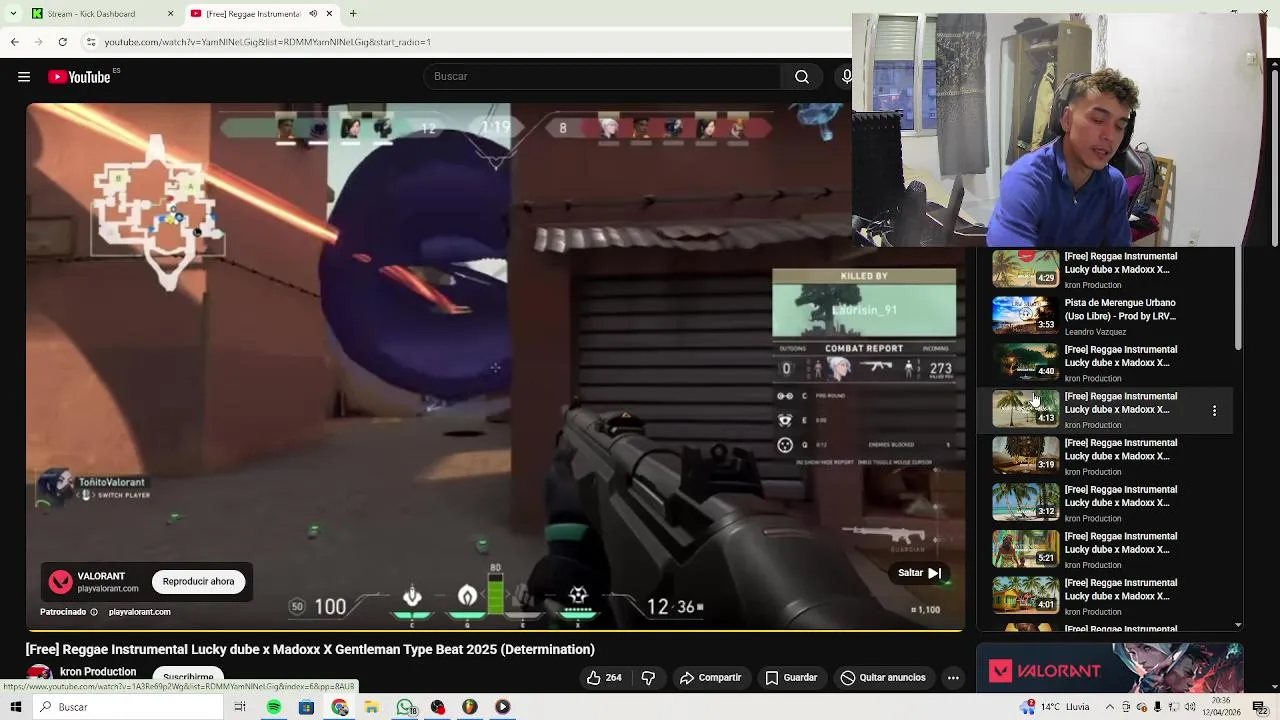Click the Quitar anuncios button
The image size is (1280, 720).
[883, 678]
